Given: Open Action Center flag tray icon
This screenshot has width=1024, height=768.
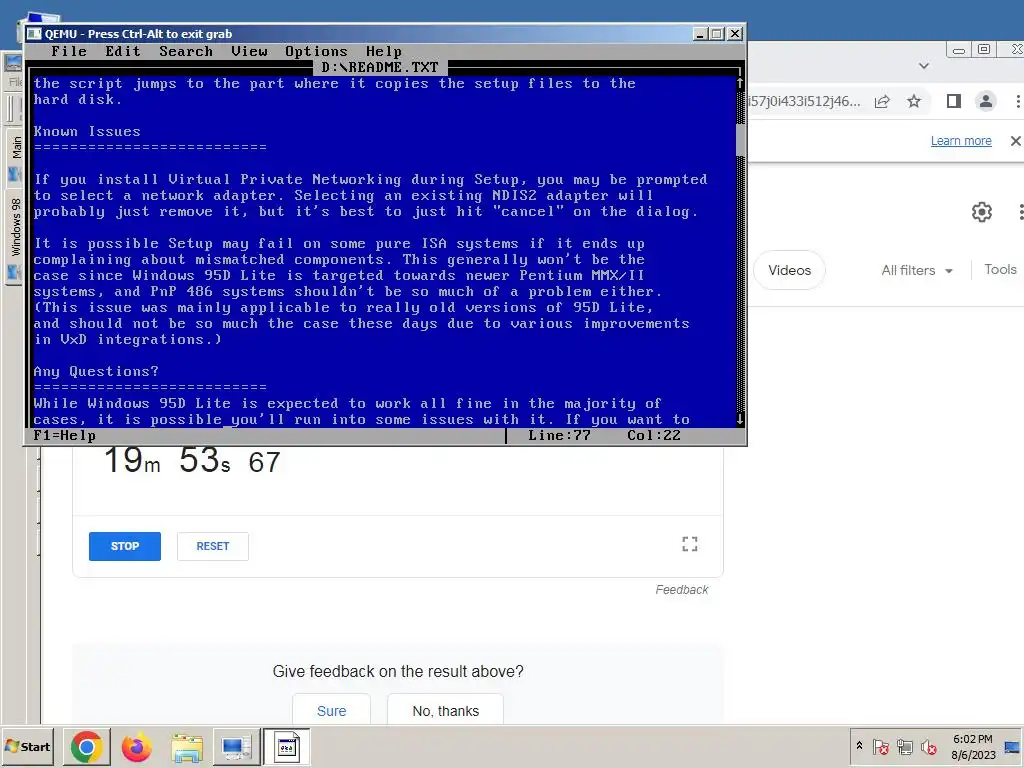Looking at the screenshot, I should click(x=880, y=746).
